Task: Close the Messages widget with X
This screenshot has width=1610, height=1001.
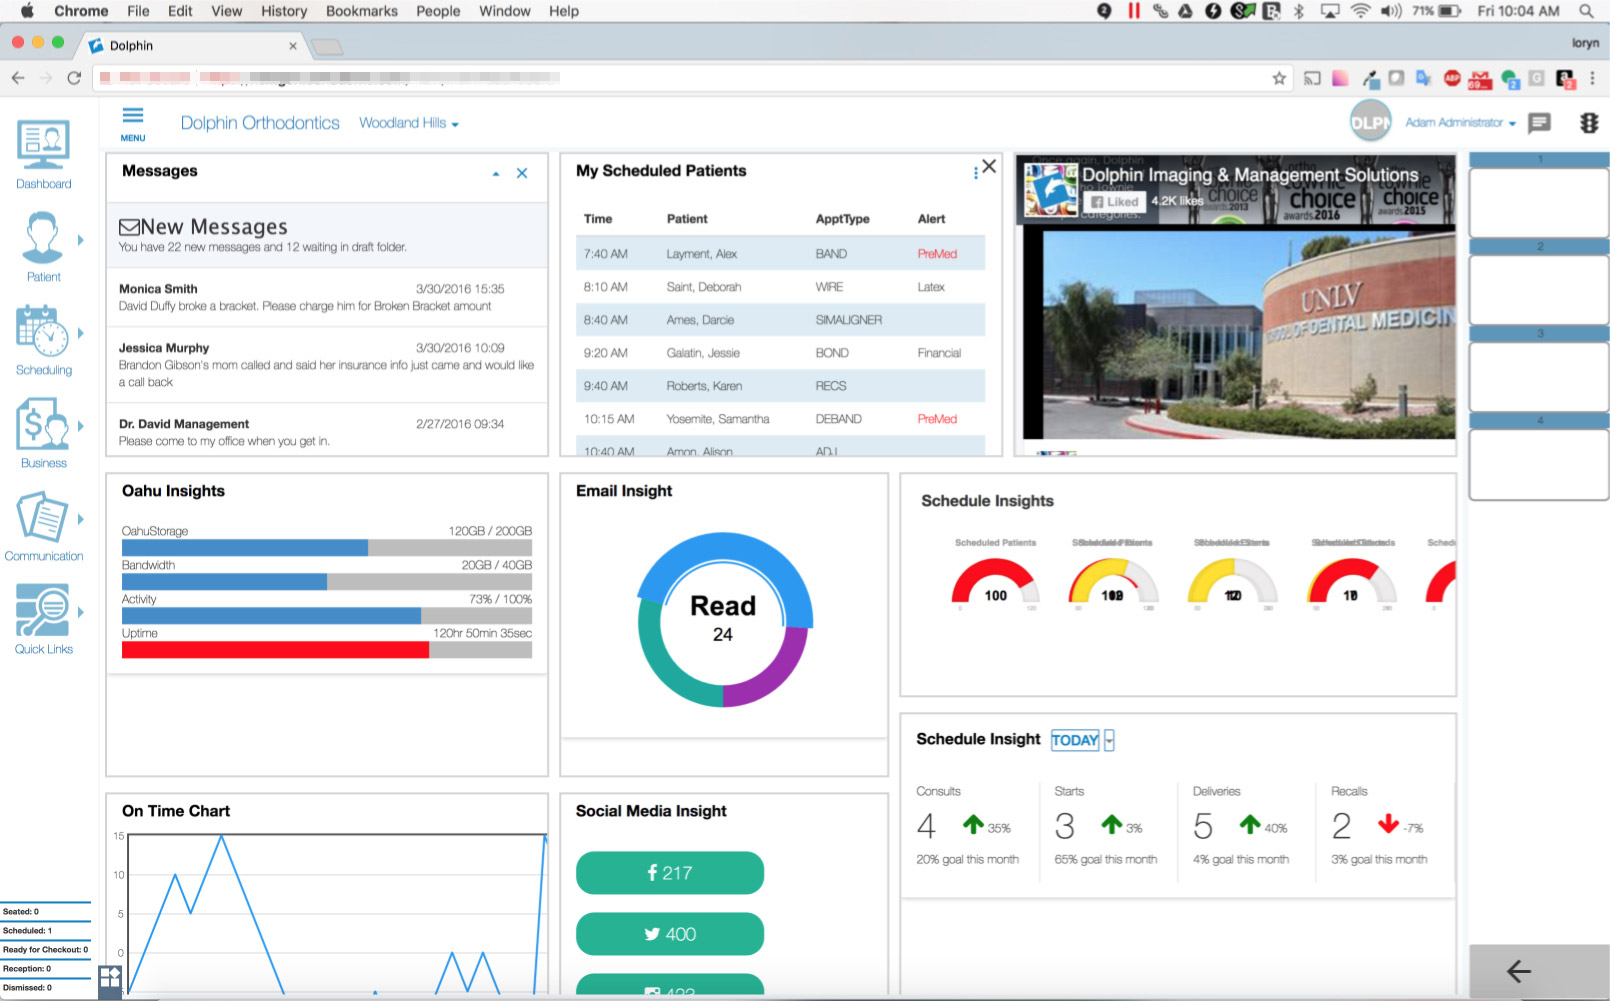Action: (522, 173)
